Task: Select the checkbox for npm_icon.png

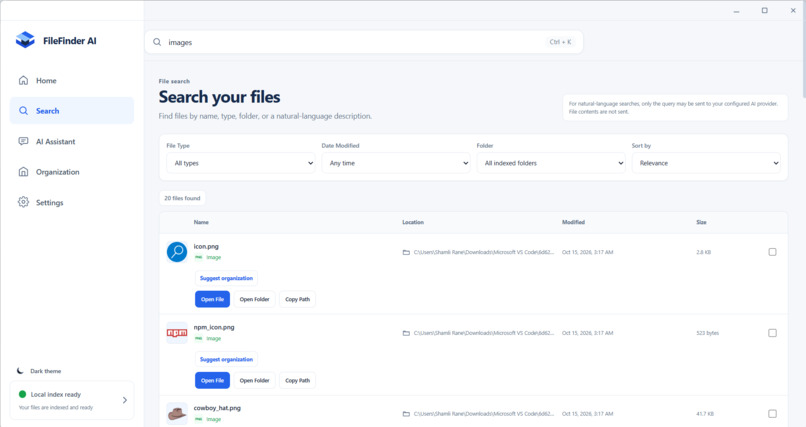Action: pyautogui.click(x=772, y=333)
